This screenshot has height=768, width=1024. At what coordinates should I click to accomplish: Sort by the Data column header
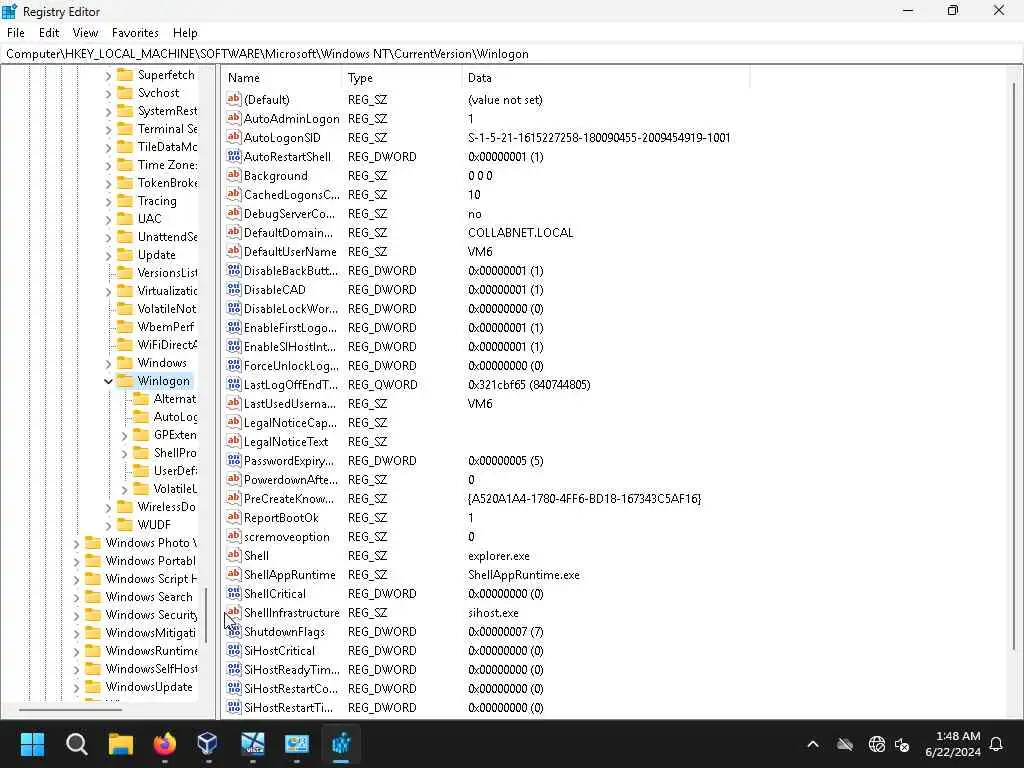(605, 78)
